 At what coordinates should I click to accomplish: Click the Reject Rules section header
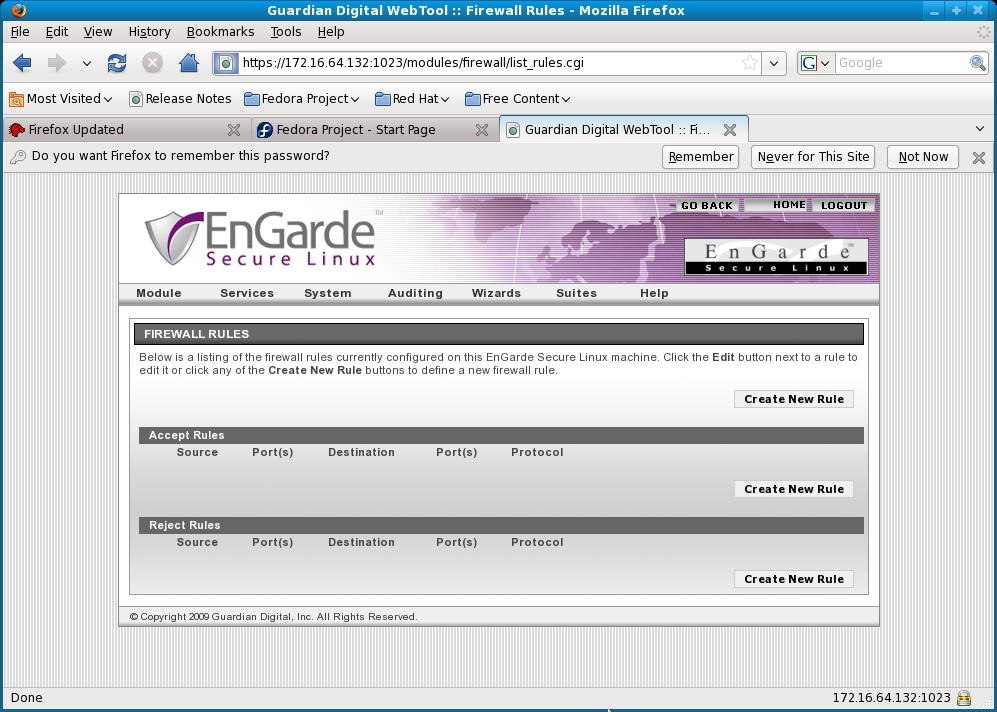pyautogui.click(x=501, y=525)
